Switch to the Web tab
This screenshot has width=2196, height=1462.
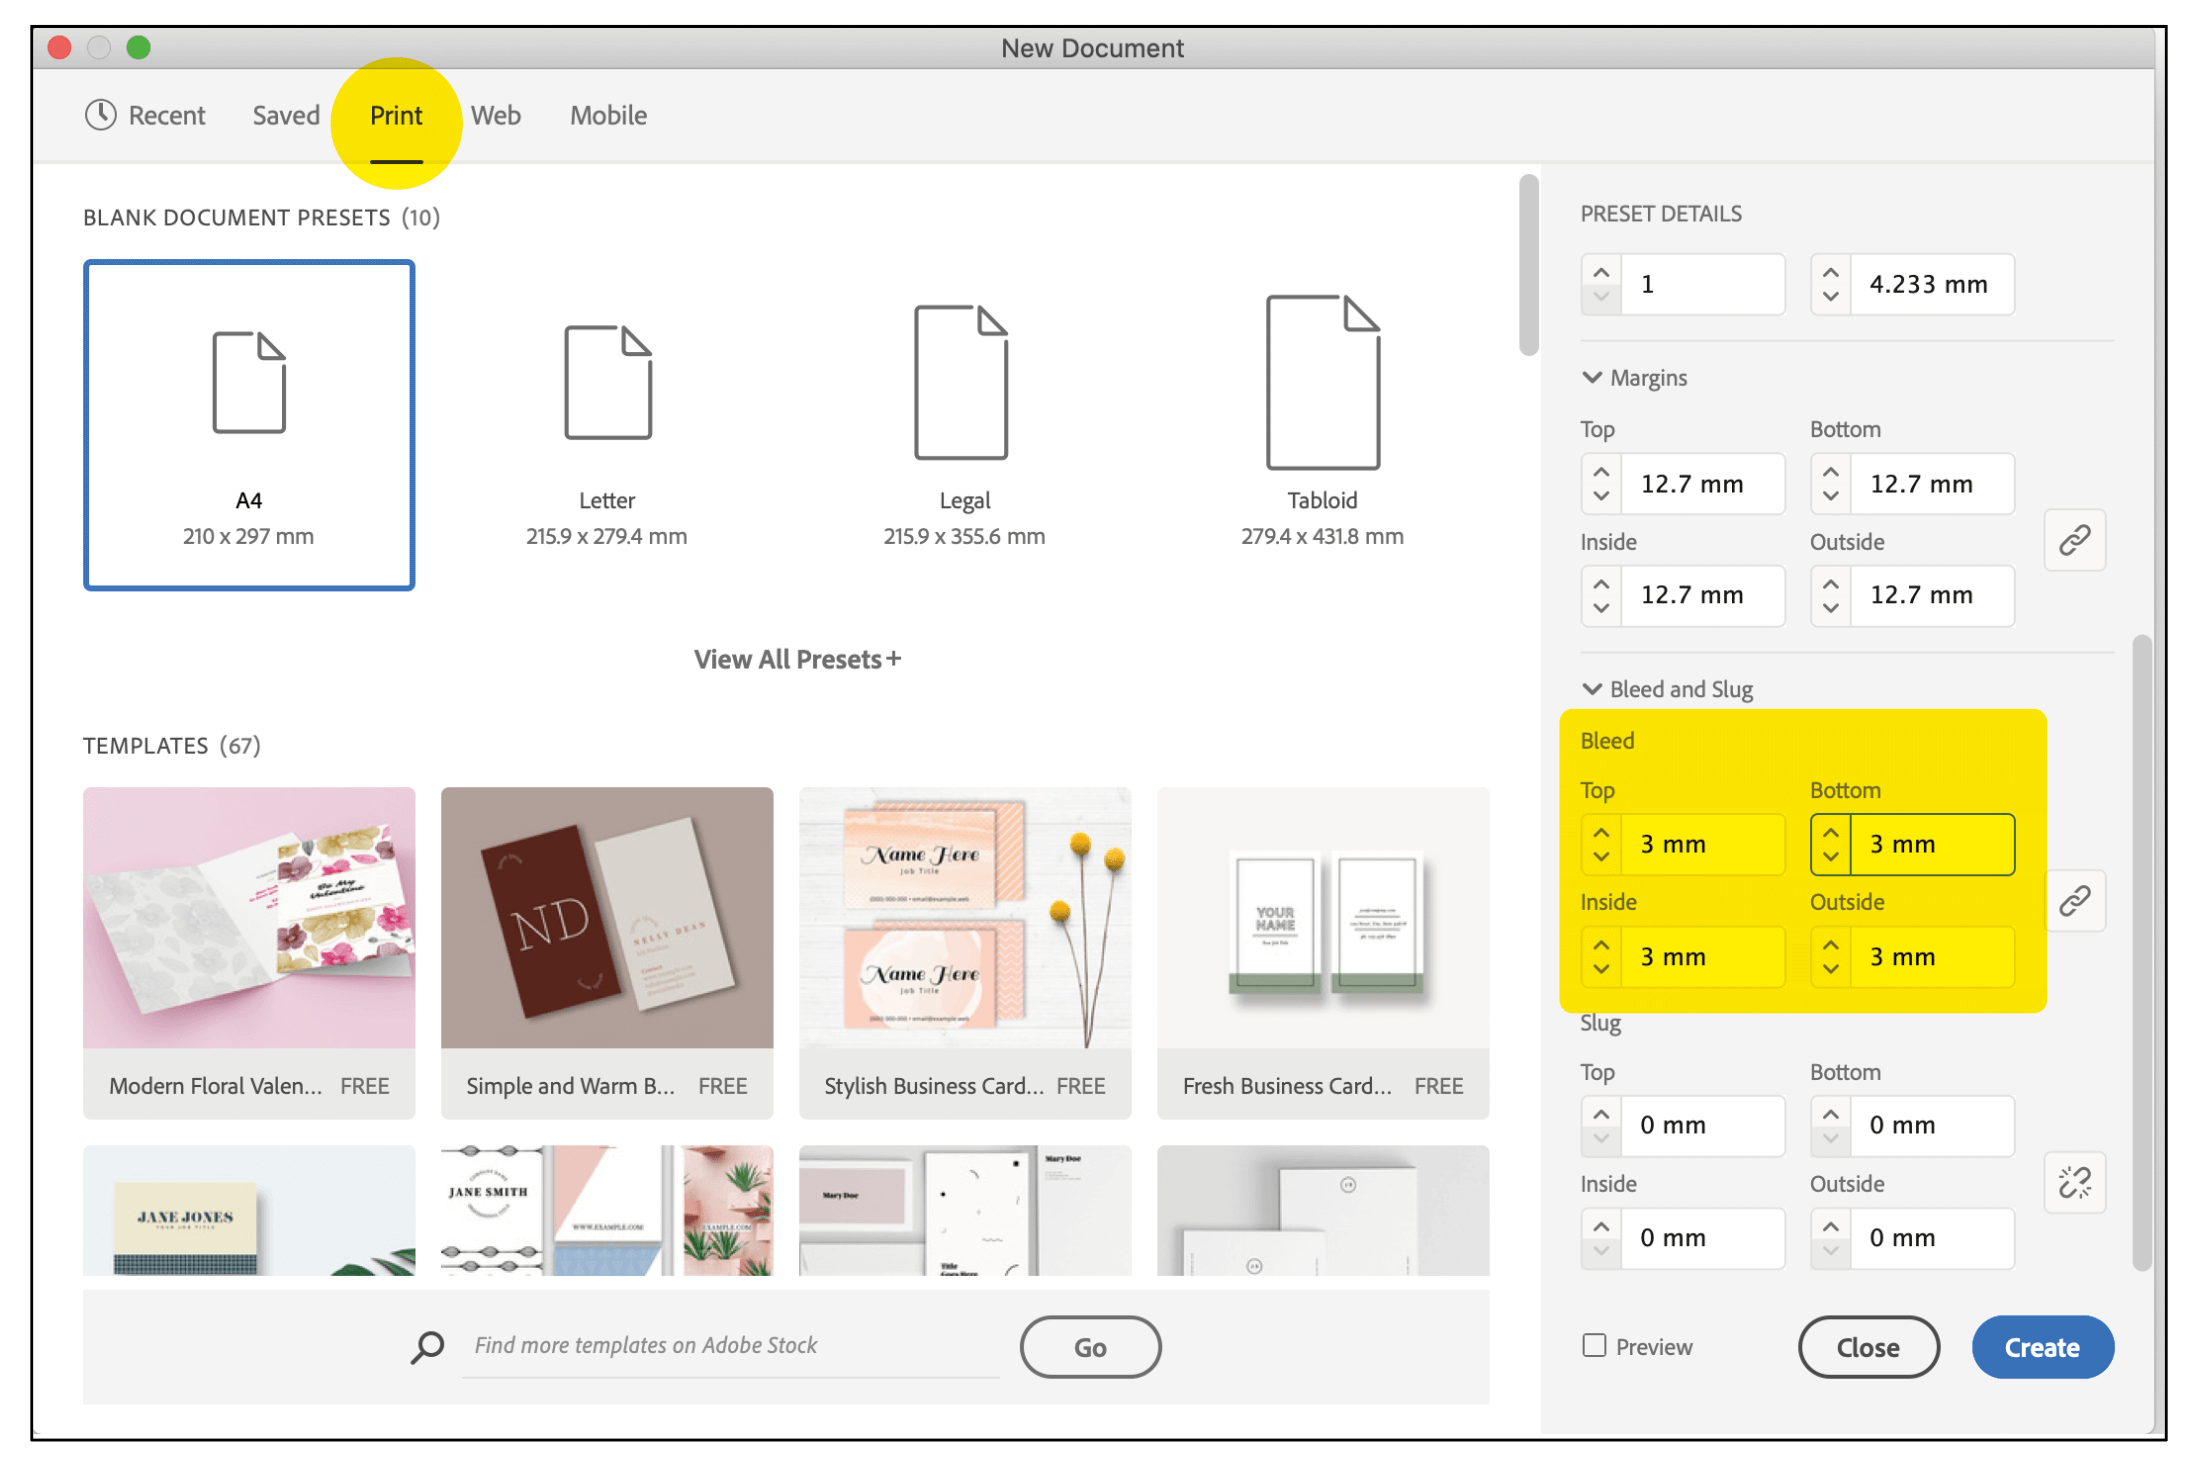(495, 115)
